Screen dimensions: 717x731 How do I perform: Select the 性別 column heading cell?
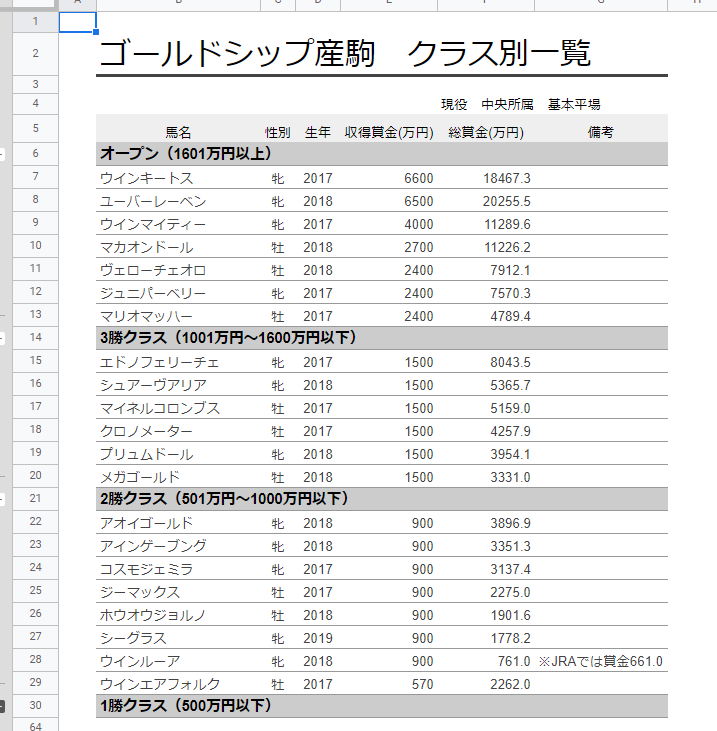point(277,132)
